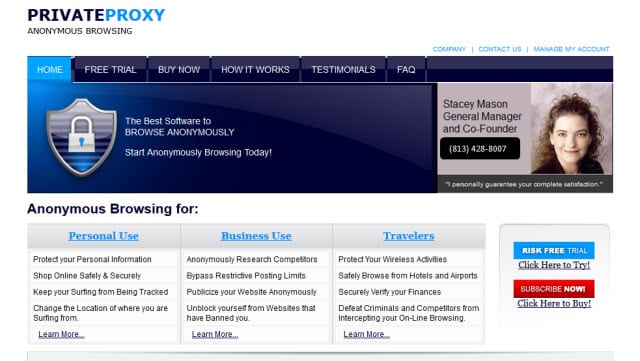Open the FAQ tab

406,70
